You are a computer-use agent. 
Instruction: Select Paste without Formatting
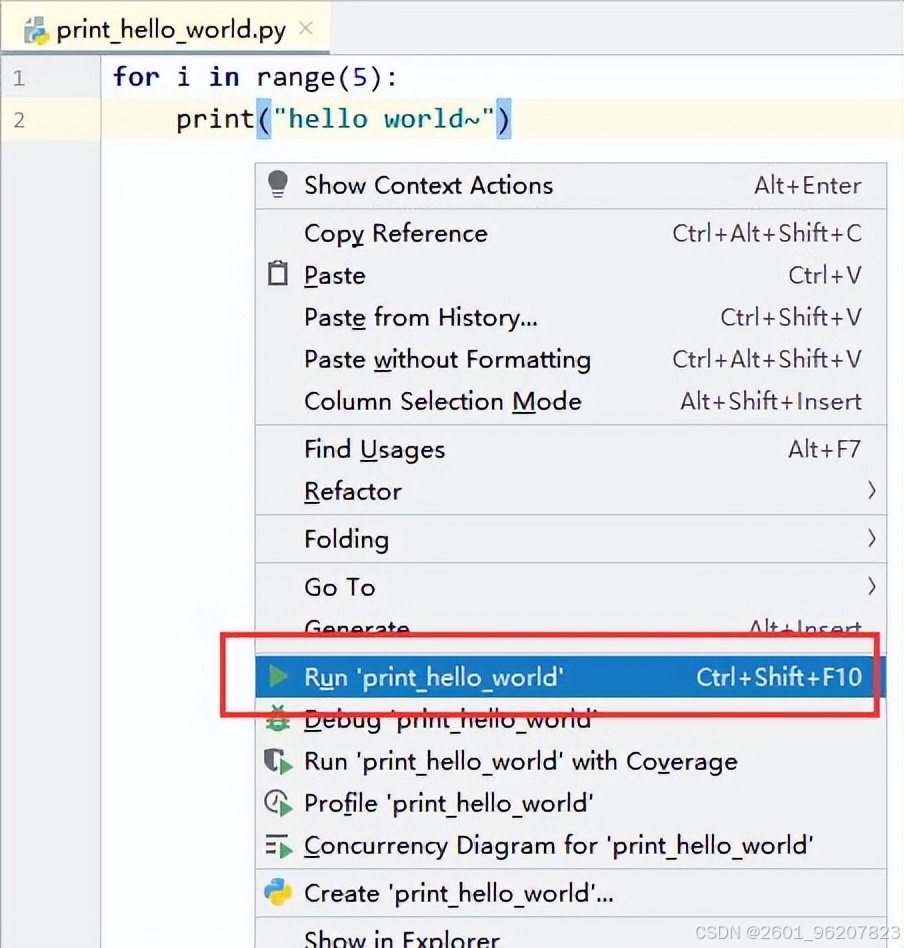tap(571, 359)
